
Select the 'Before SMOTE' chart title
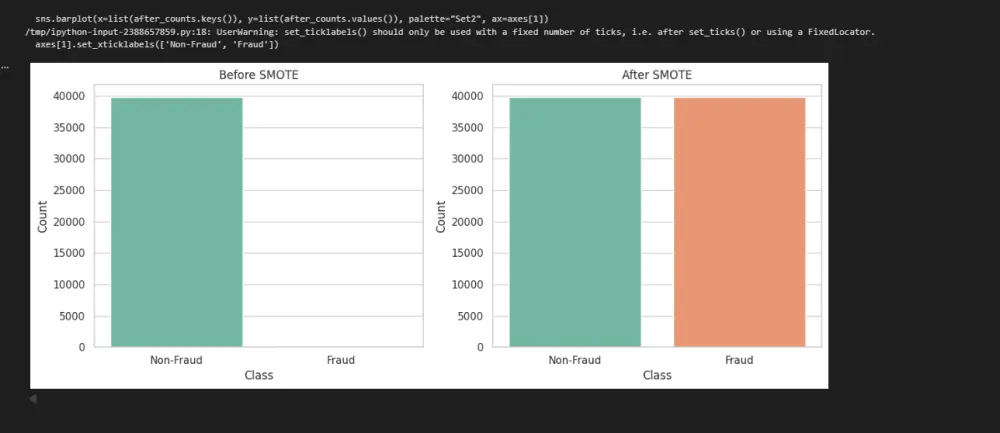click(x=258, y=76)
